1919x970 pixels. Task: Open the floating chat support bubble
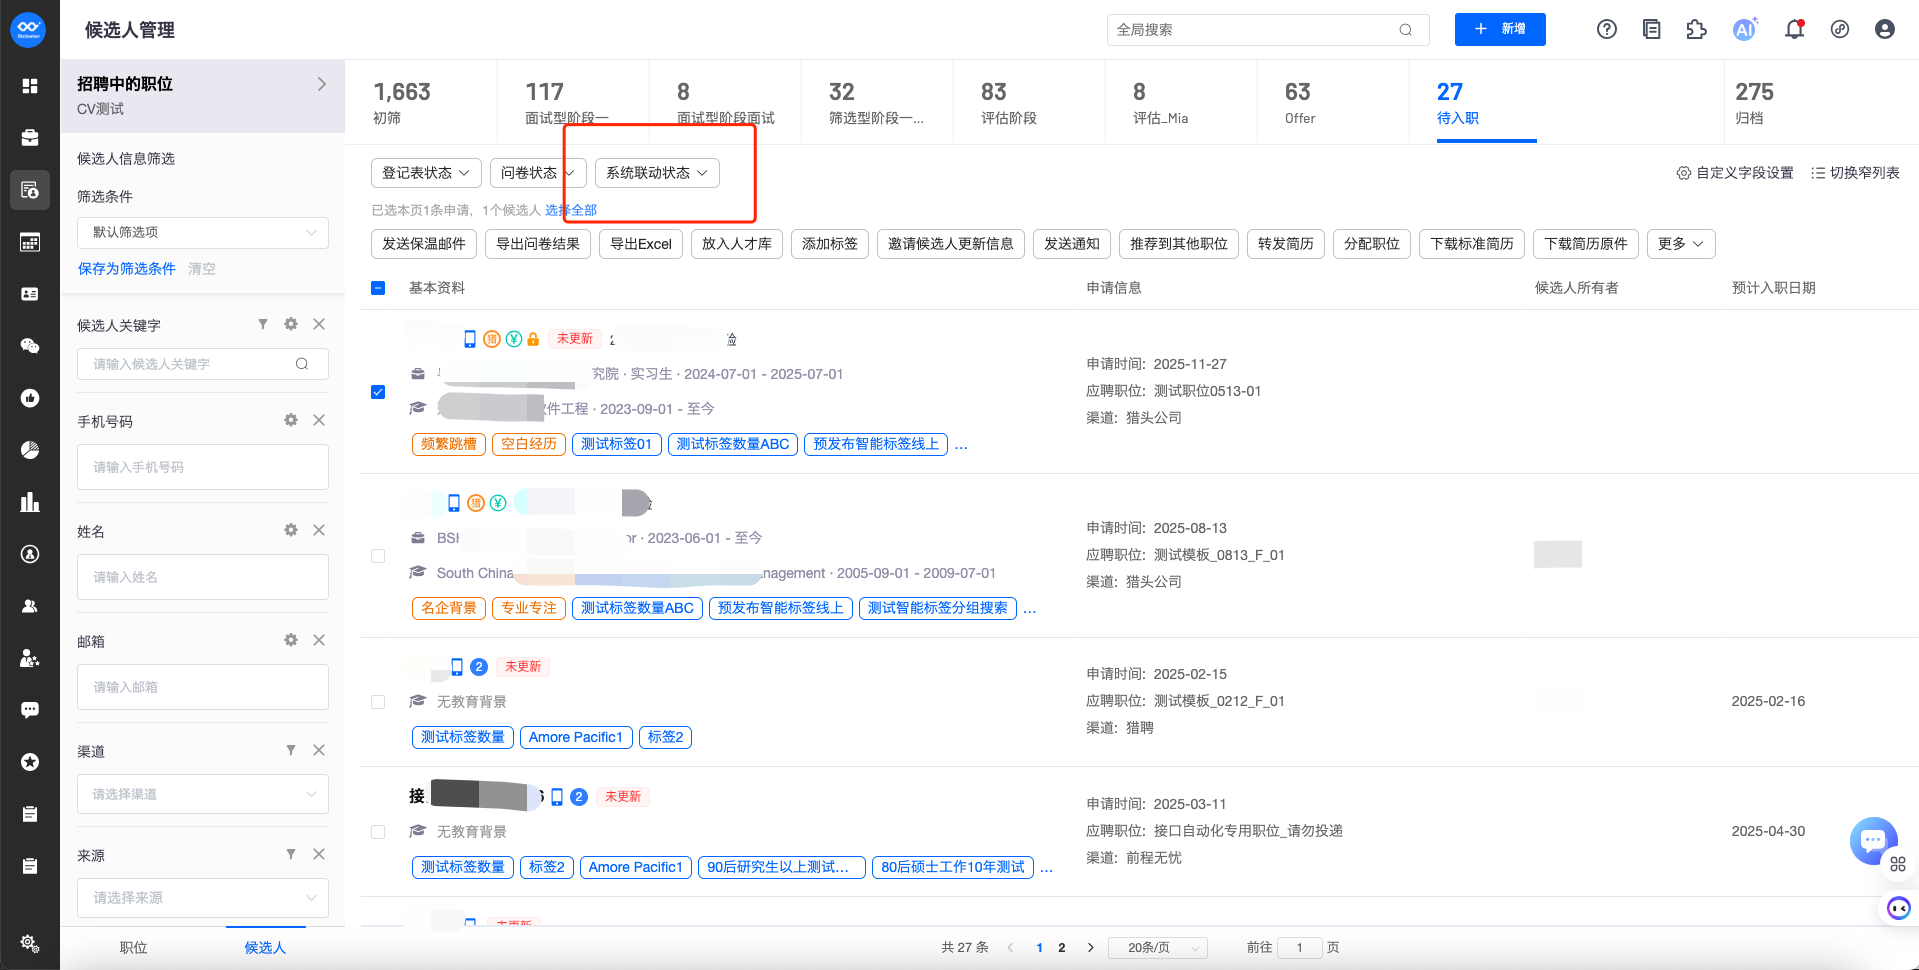1874,840
